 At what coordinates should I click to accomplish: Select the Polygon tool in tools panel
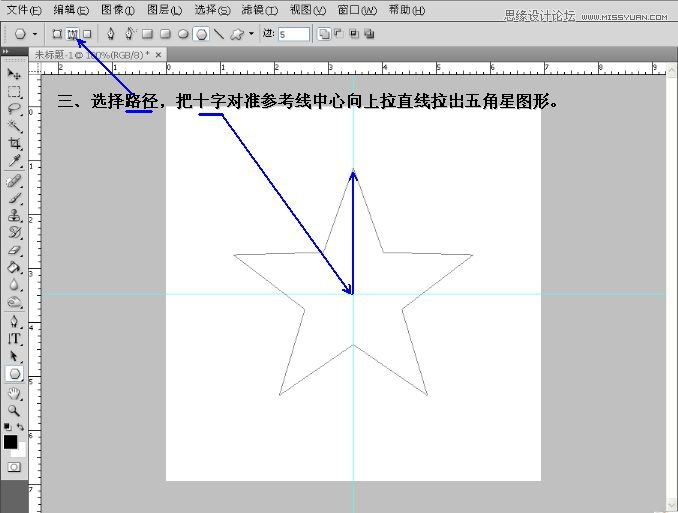coord(14,374)
